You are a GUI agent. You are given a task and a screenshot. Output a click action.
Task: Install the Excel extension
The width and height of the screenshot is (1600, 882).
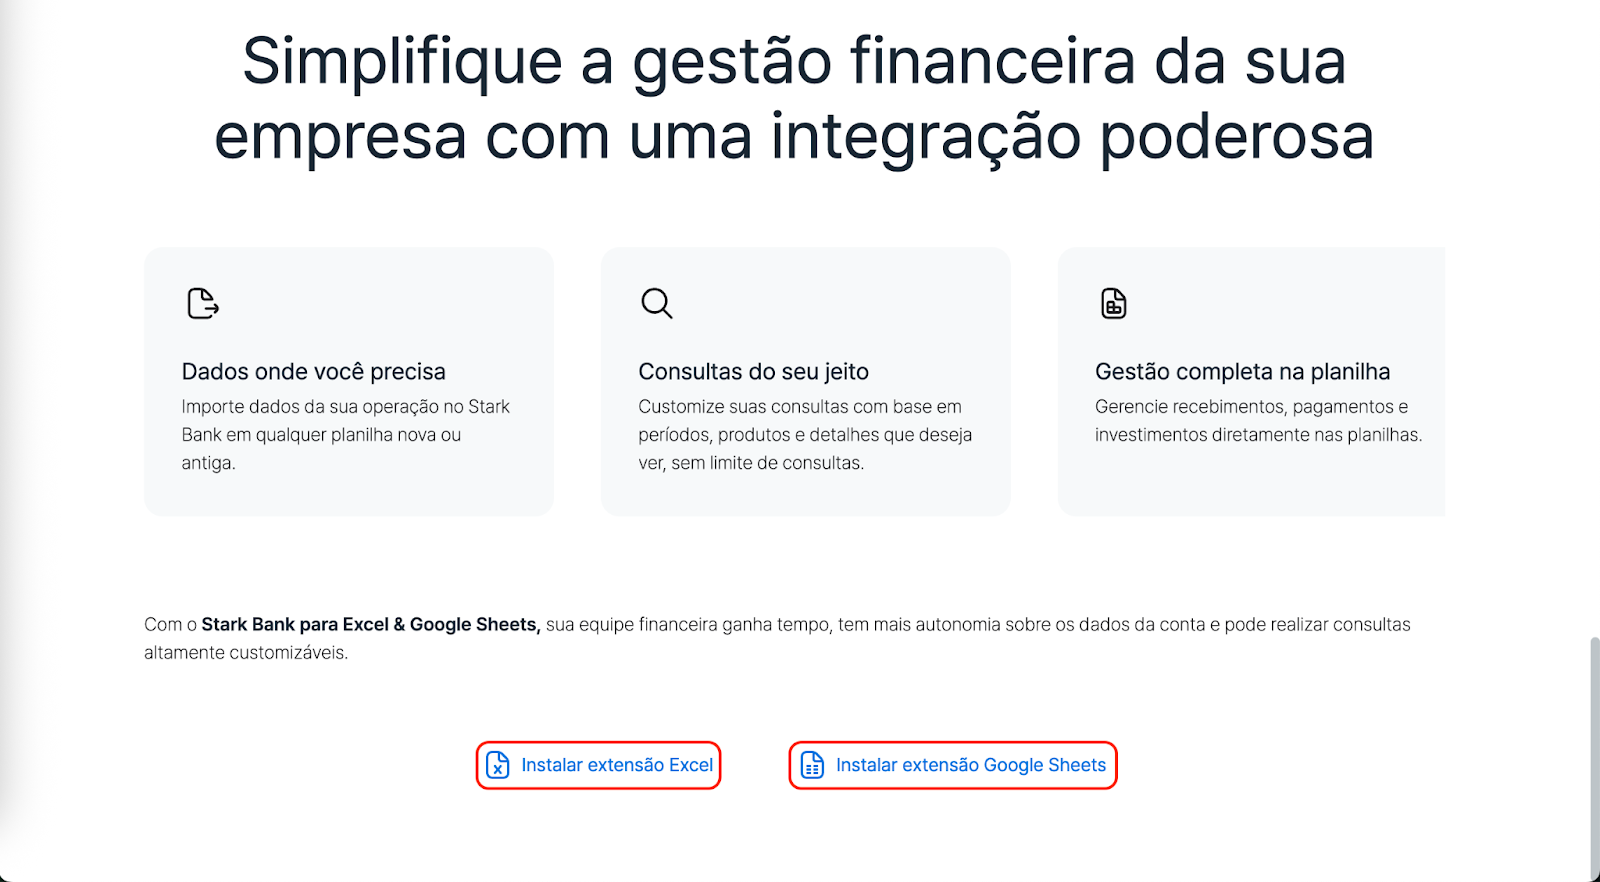pyautogui.click(x=598, y=765)
